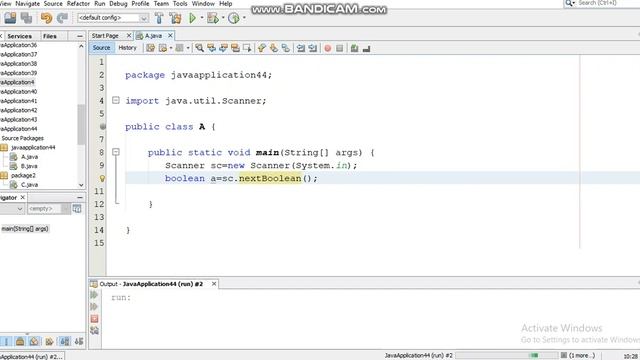Viewport: 640px width, 360px height.
Task: Click the Redo arrow in main toolbar
Action: tap(62, 18)
